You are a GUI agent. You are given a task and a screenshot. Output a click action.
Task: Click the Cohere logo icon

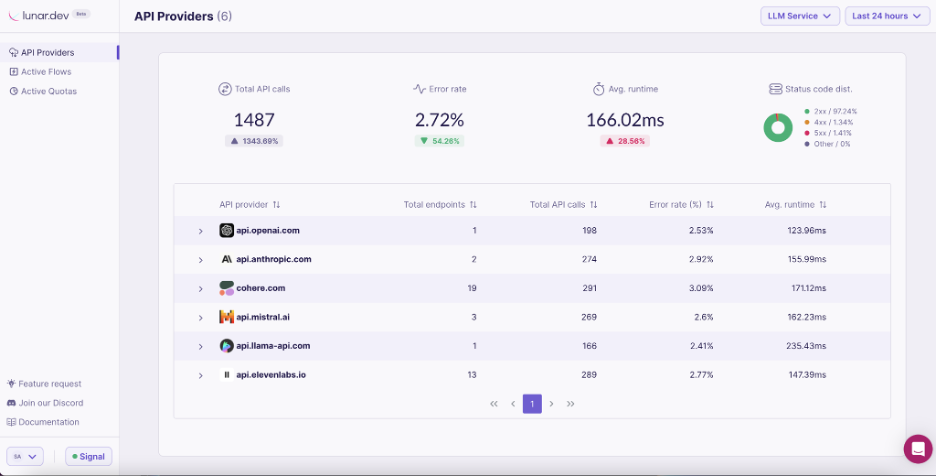click(x=226, y=288)
